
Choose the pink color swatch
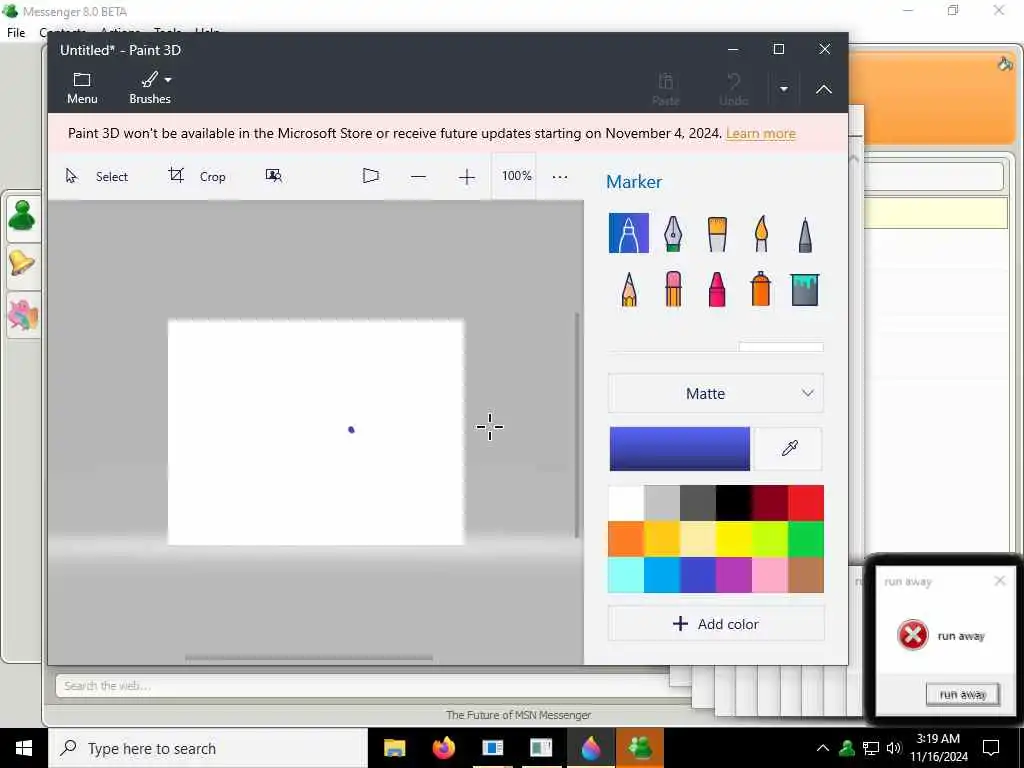[769, 575]
